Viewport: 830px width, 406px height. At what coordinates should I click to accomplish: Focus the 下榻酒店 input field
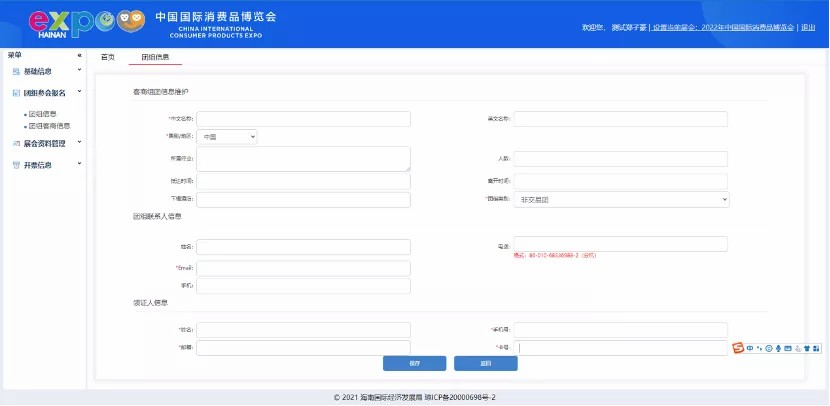pos(303,200)
